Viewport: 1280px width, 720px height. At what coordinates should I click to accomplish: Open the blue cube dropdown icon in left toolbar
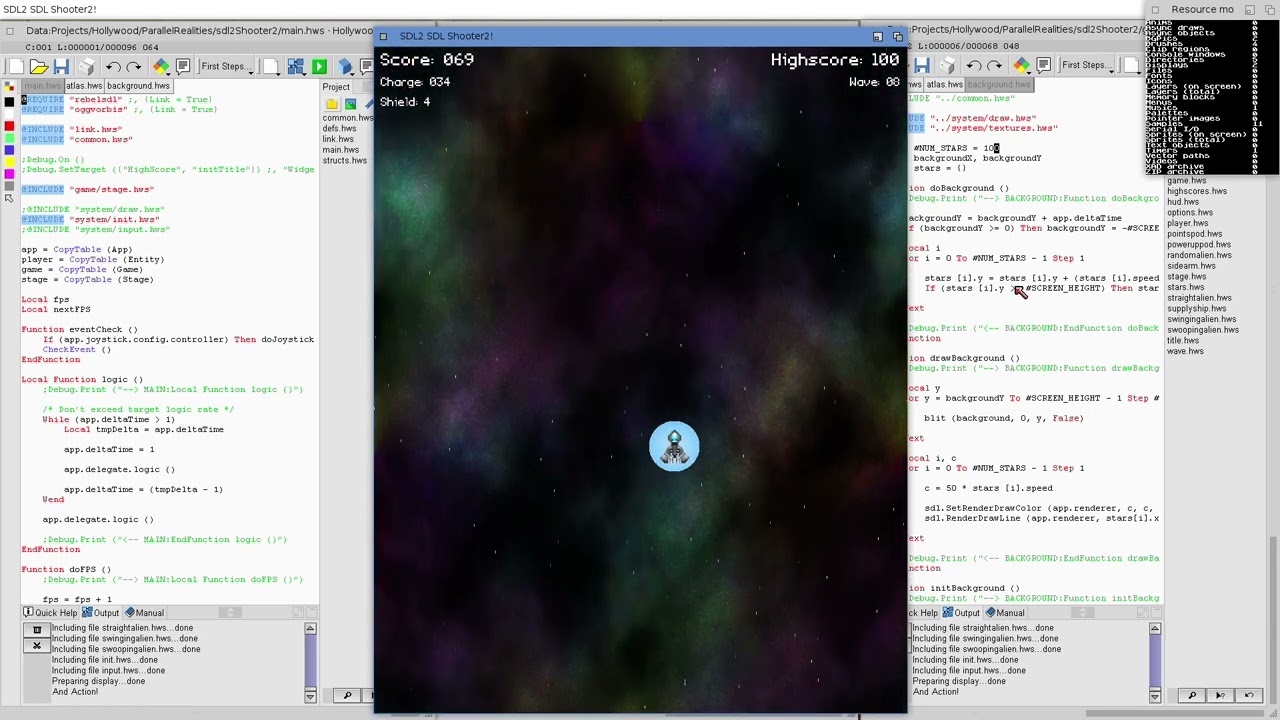[345, 66]
